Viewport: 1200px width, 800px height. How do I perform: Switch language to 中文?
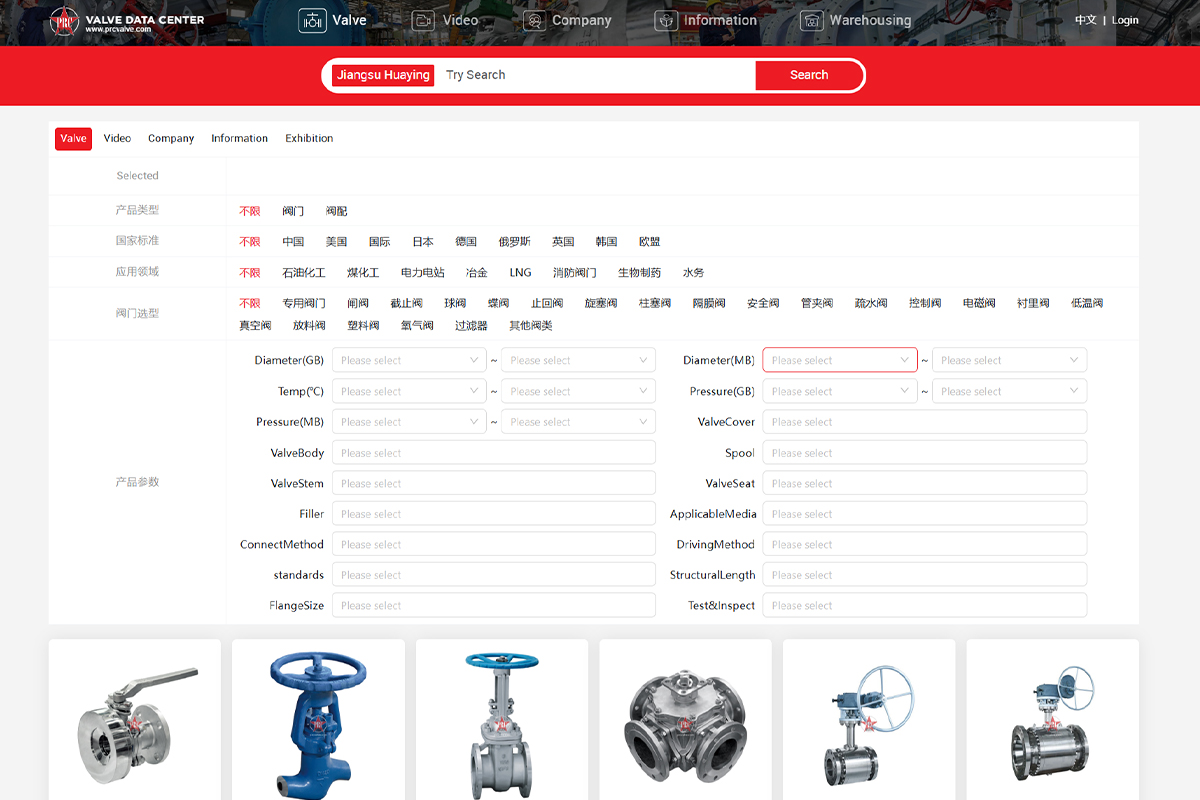(x=1085, y=20)
